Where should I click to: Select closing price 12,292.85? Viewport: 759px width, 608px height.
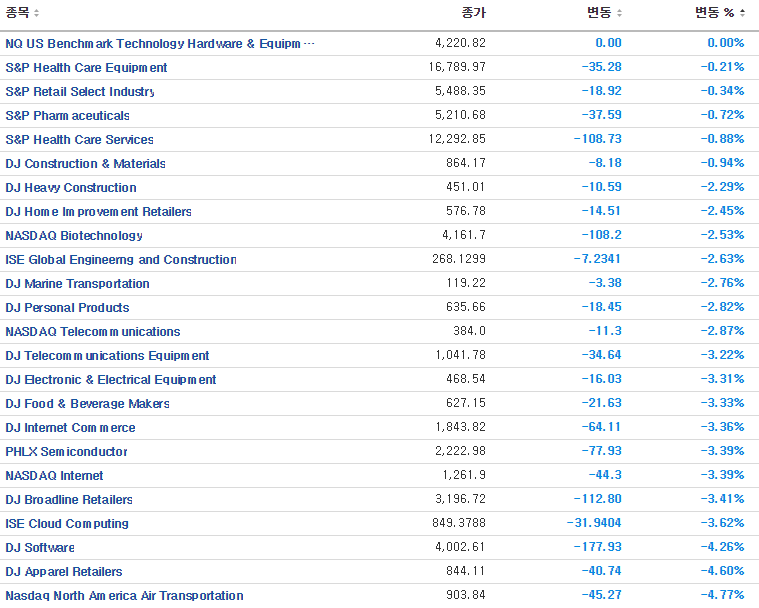[456, 139]
